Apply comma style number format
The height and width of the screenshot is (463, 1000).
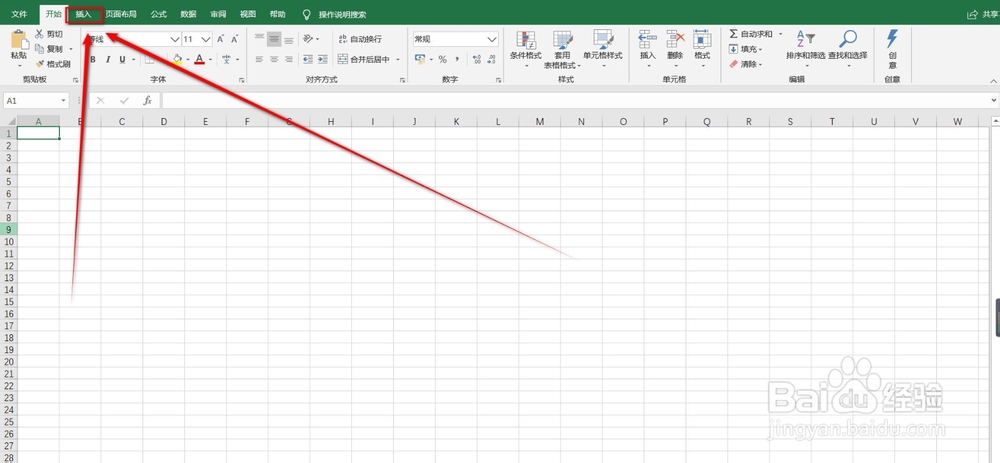pos(457,59)
